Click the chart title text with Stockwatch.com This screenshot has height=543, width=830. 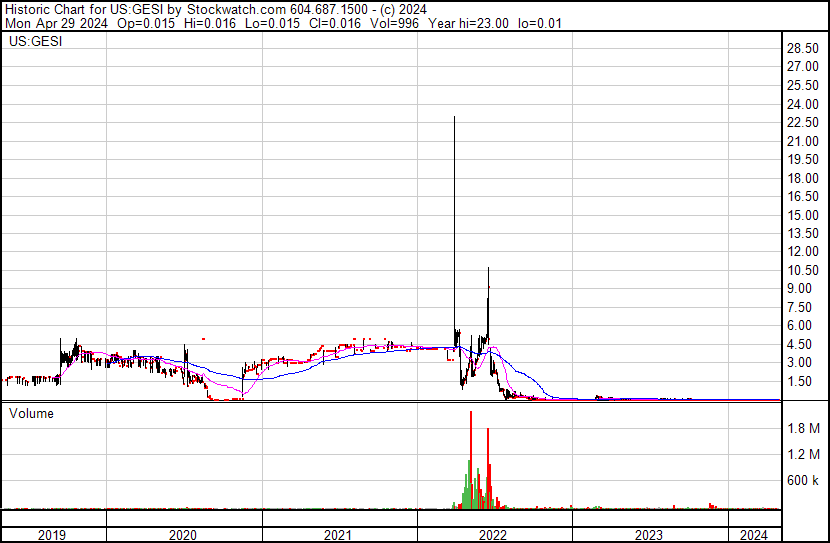216,10
